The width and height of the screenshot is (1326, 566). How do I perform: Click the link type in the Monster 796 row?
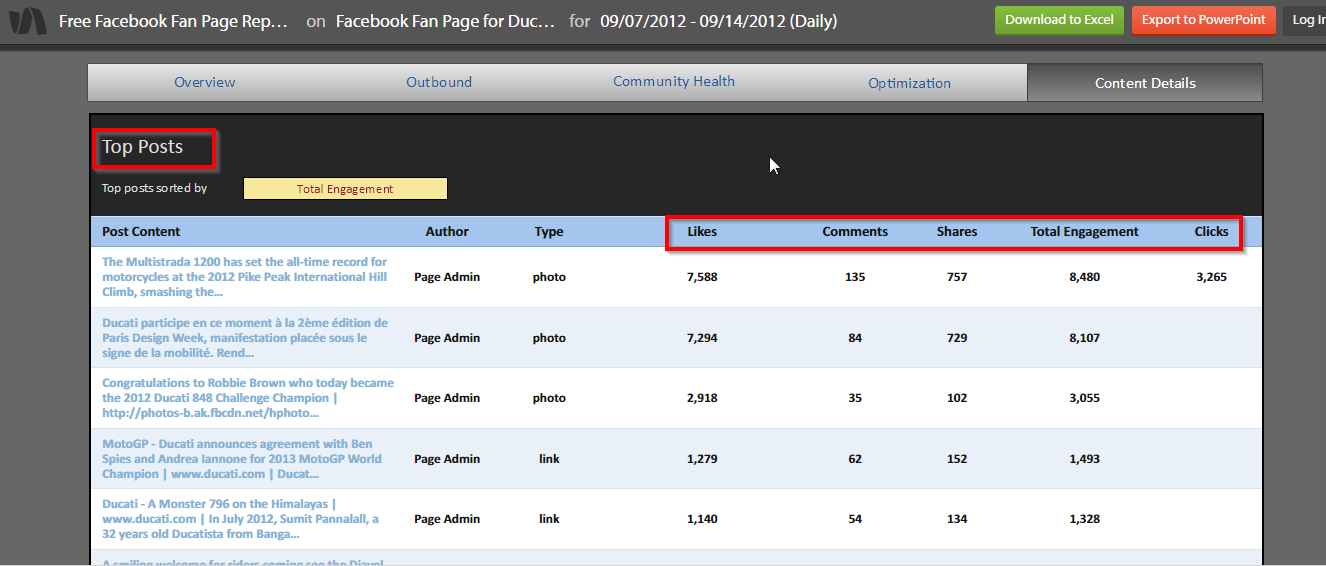click(x=549, y=519)
